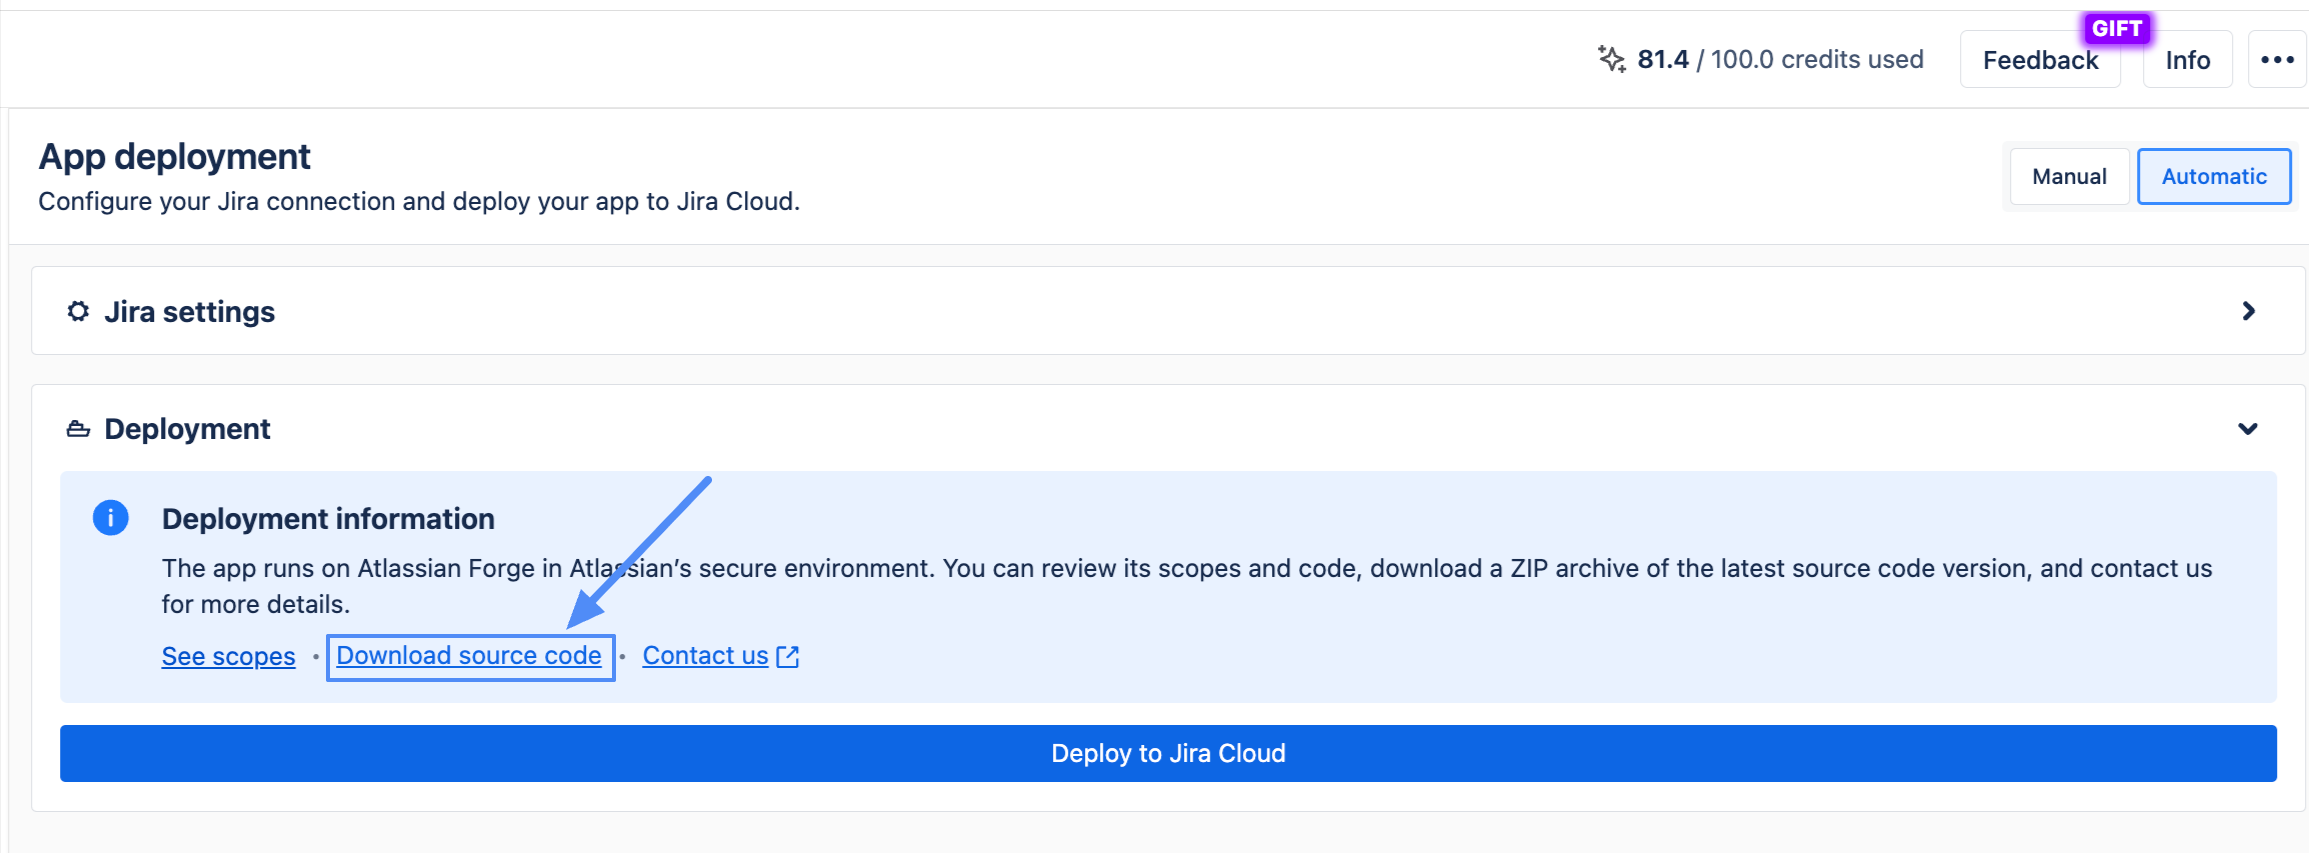Click the gear icon beside Jira settings

coord(78,312)
